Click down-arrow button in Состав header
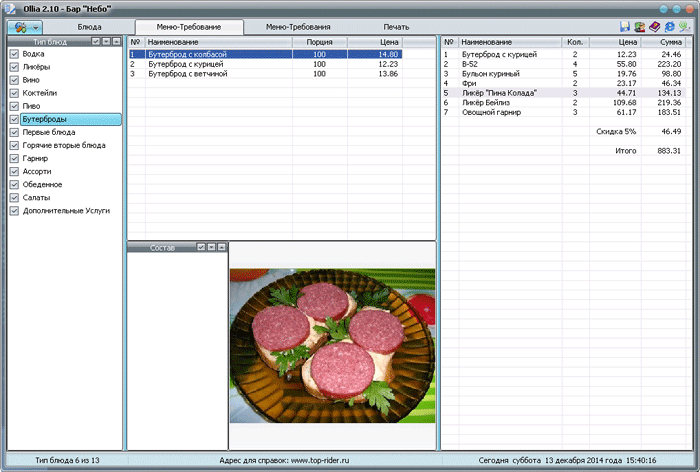Image resolution: width=700 pixels, height=472 pixels. (x=212, y=246)
